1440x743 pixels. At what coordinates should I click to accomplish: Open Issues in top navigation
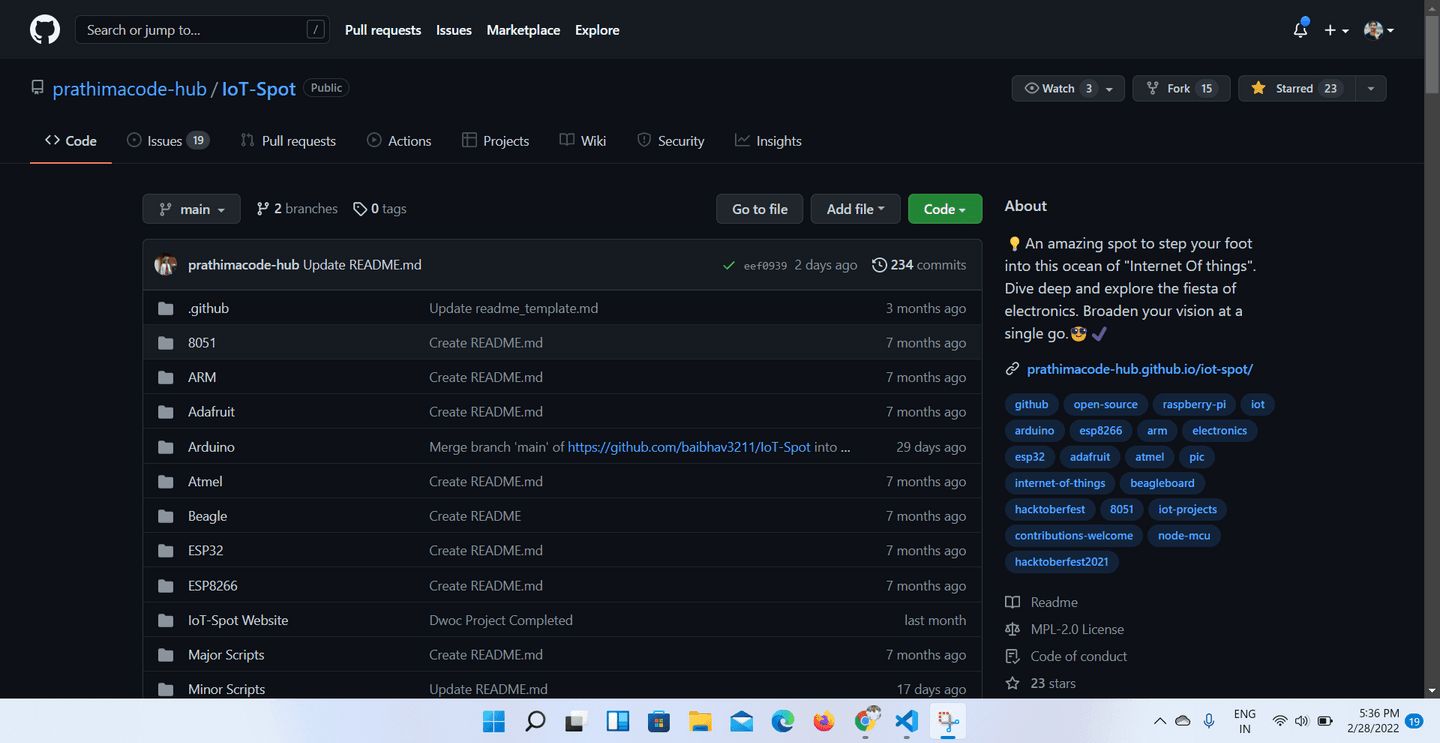click(454, 30)
